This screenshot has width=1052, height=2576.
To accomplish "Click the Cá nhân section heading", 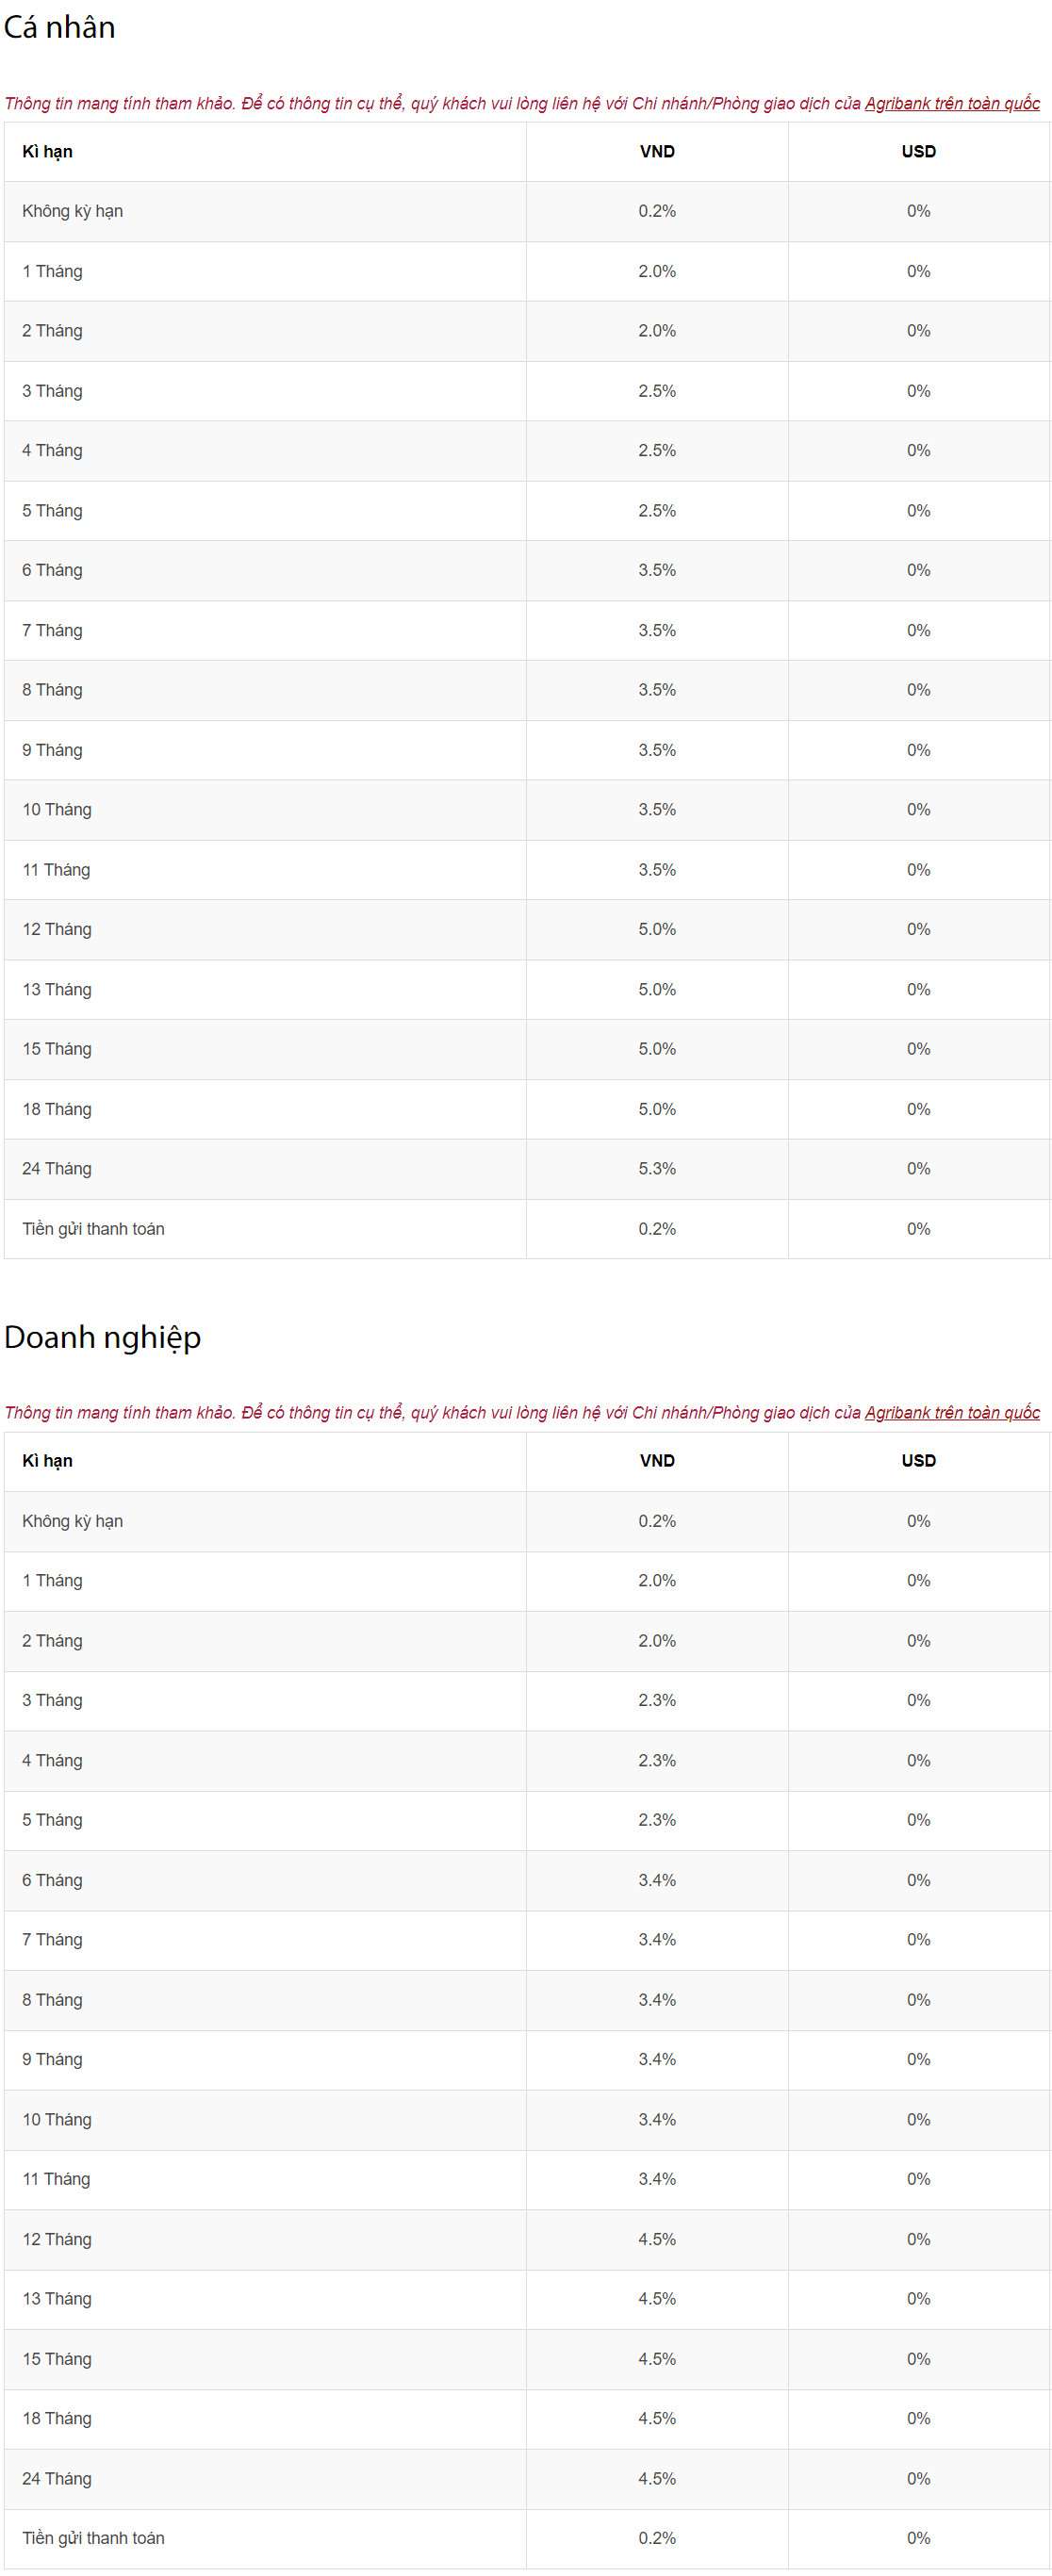I will (60, 28).
